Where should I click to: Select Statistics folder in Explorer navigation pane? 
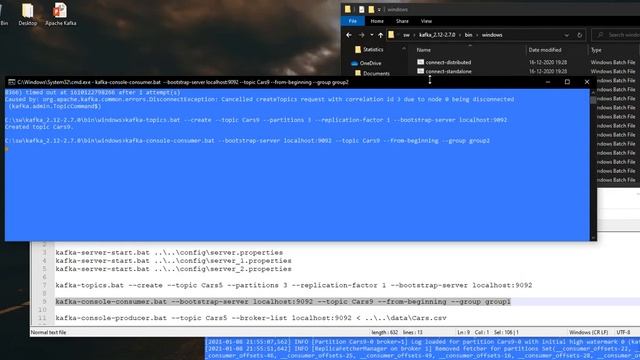coord(369,49)
